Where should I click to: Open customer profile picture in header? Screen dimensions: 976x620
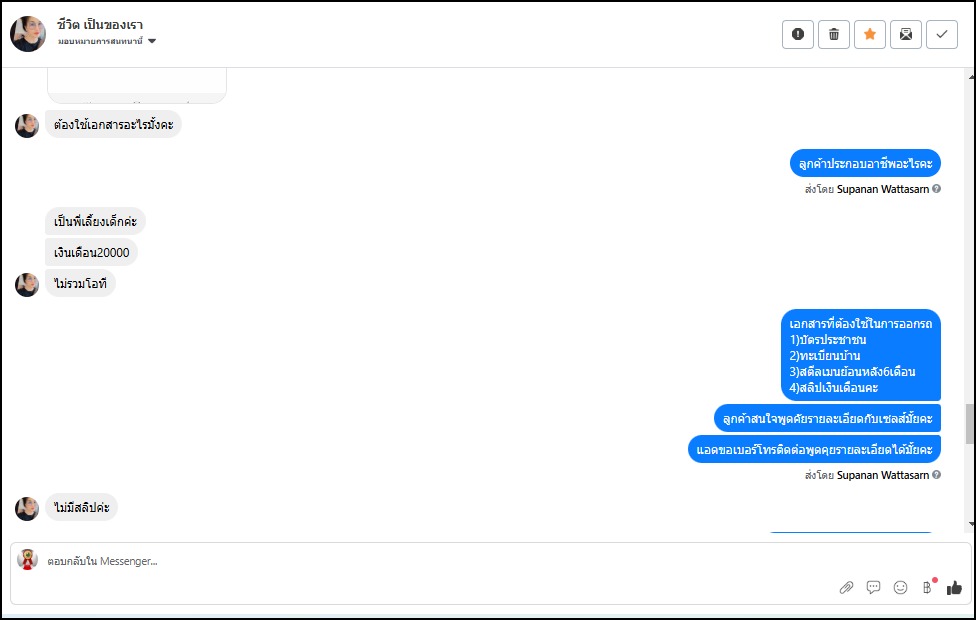tap(28, 34)
